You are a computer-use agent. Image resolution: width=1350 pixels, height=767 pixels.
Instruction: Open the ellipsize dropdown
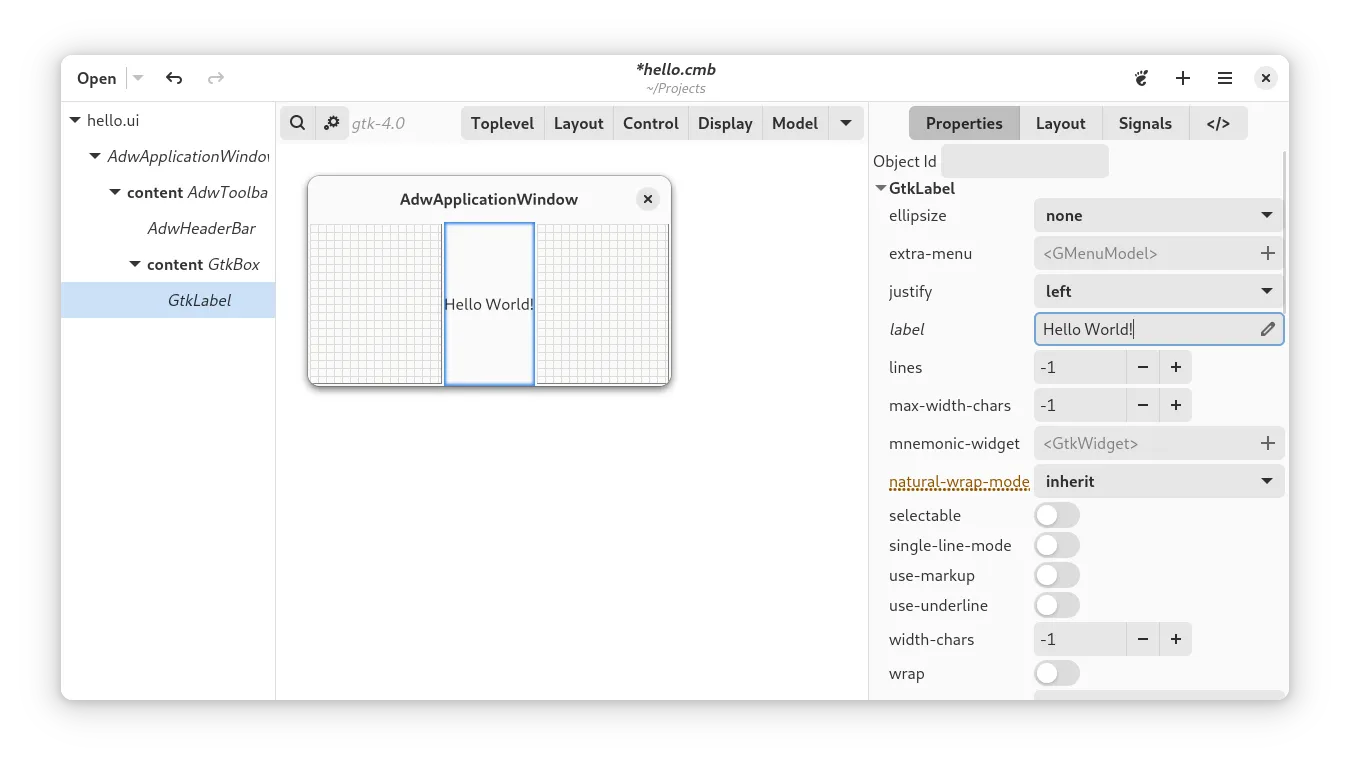point(1158,215)
